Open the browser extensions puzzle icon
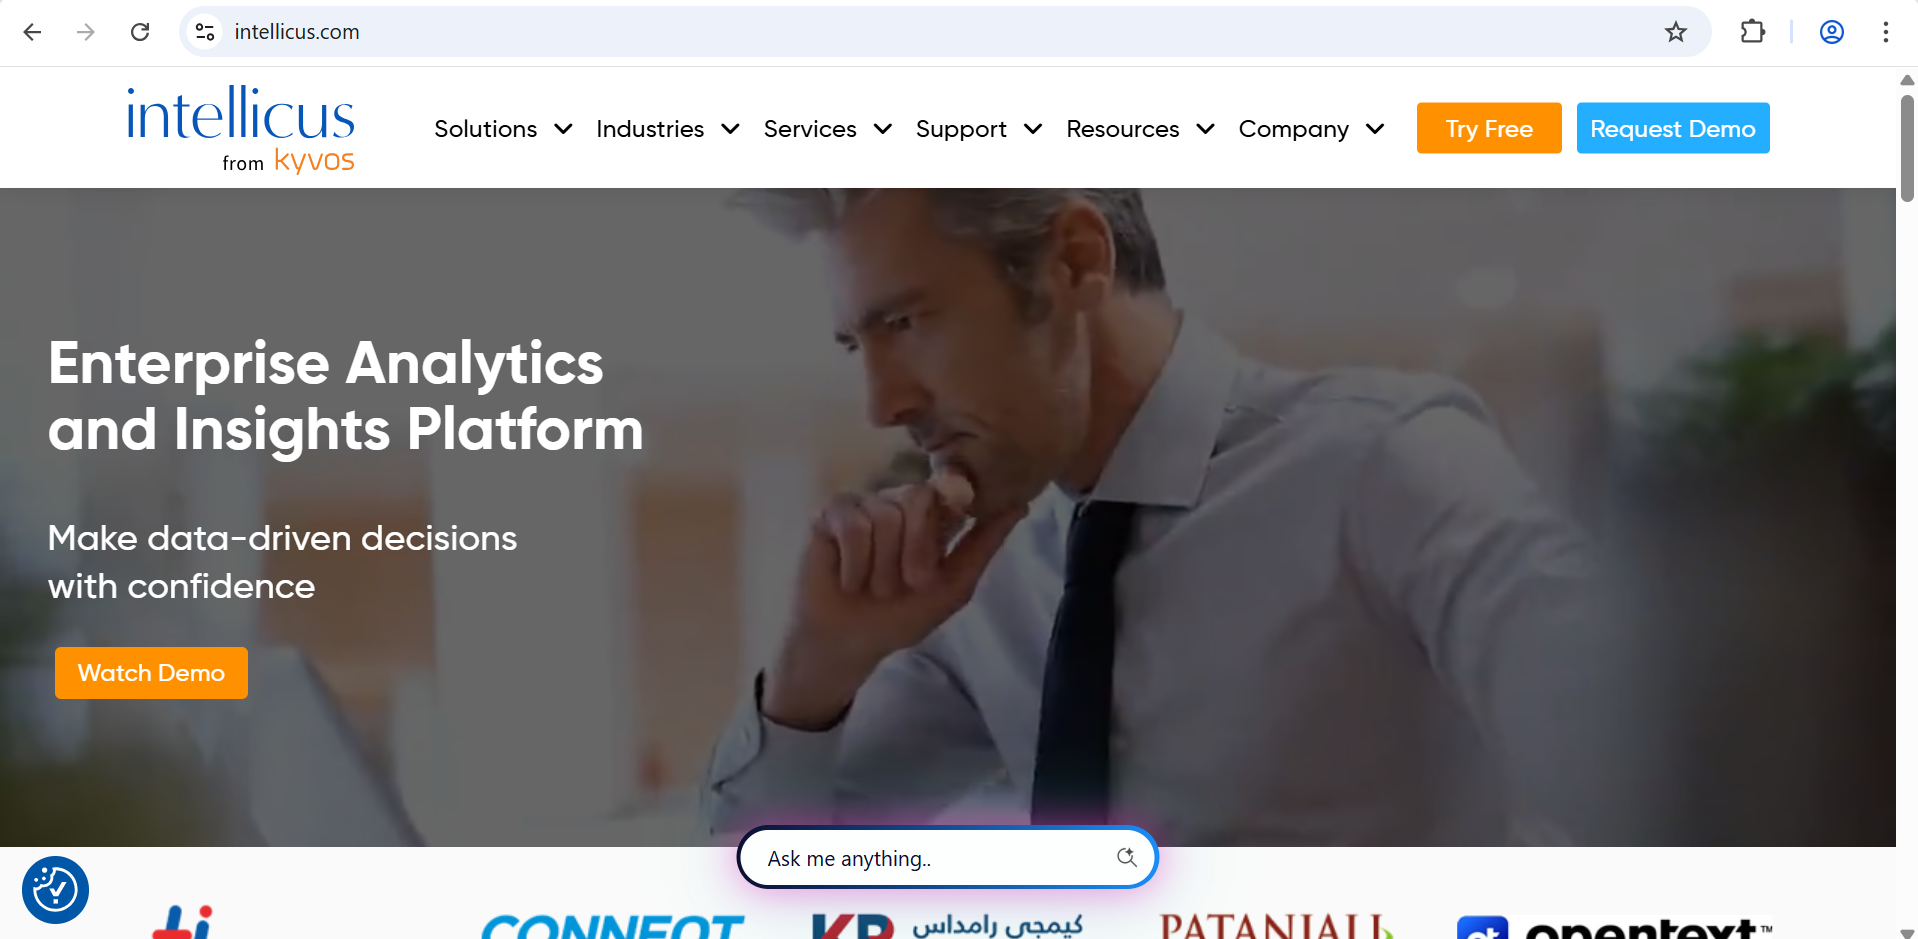This screenshot has height=939, width=1918. [1753, 32]
